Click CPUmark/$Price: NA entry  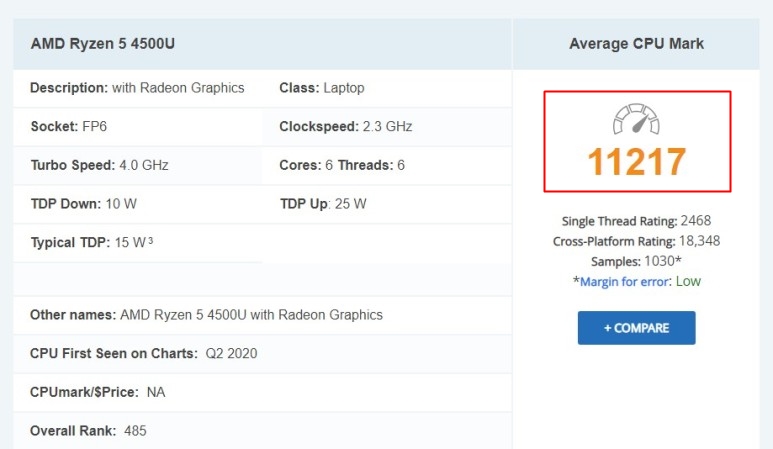click(x=98, y=392)
